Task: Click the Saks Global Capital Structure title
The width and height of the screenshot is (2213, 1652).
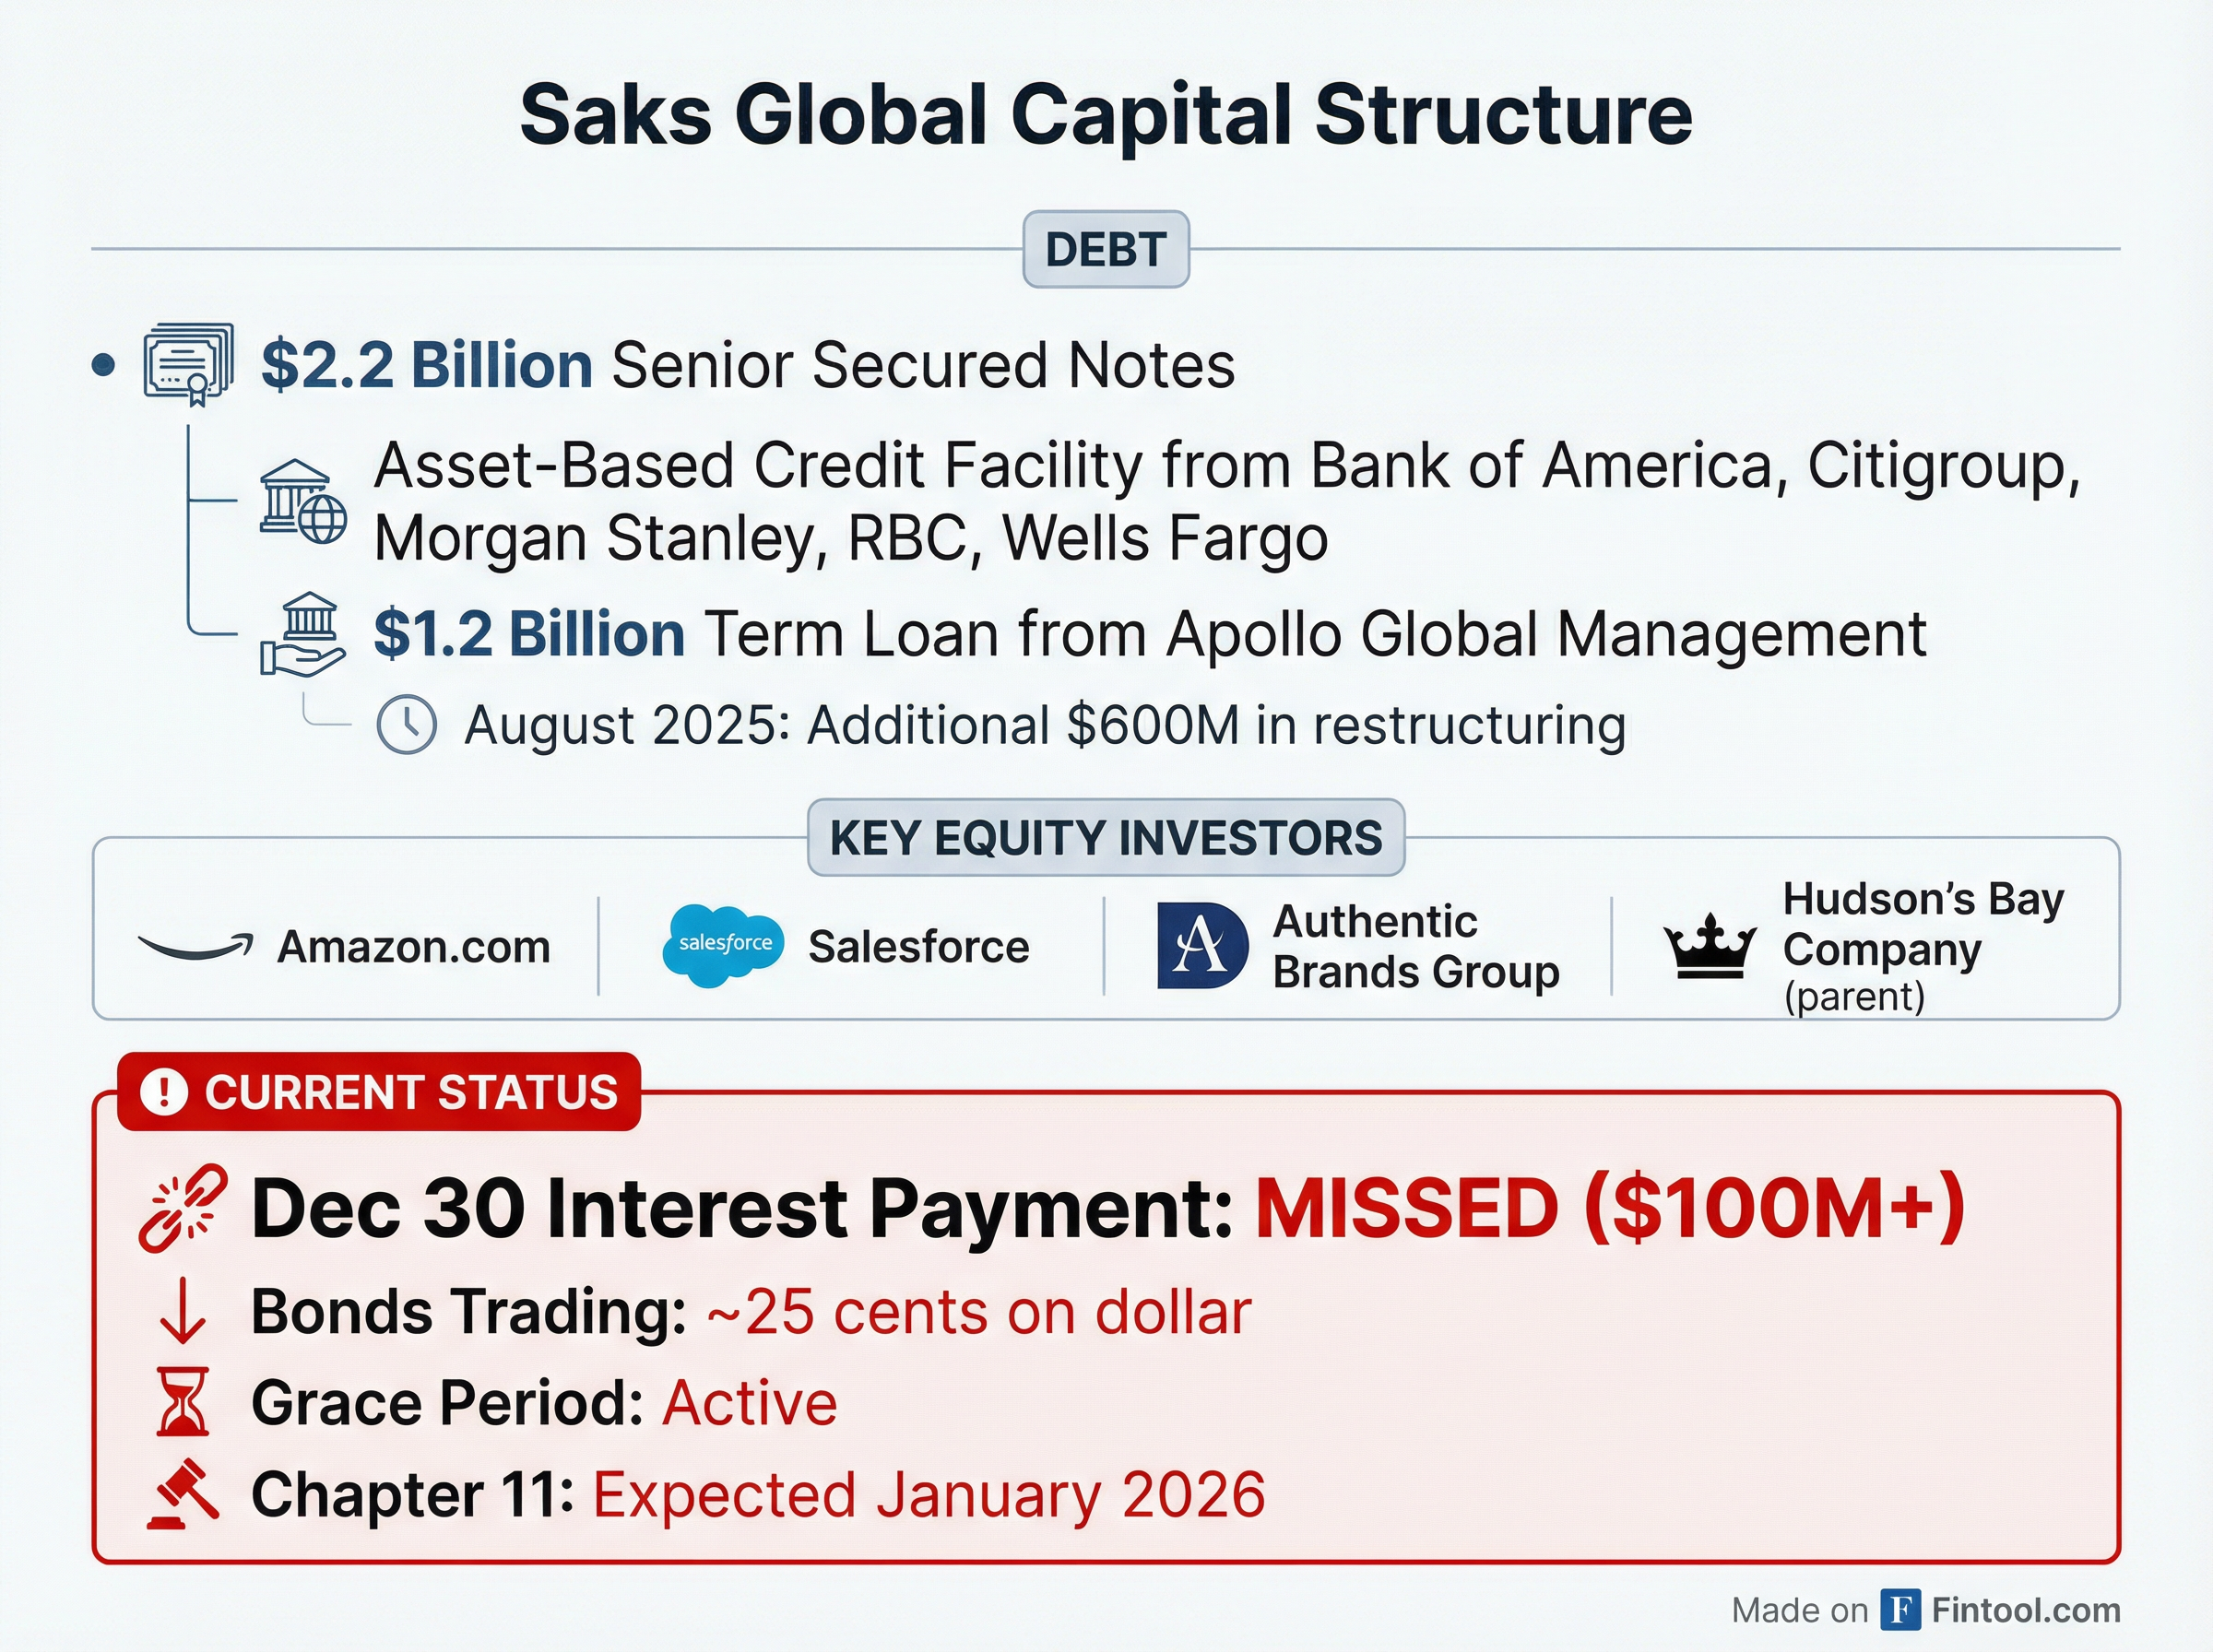Action: pyautogui.click(x=1105, y=115)
